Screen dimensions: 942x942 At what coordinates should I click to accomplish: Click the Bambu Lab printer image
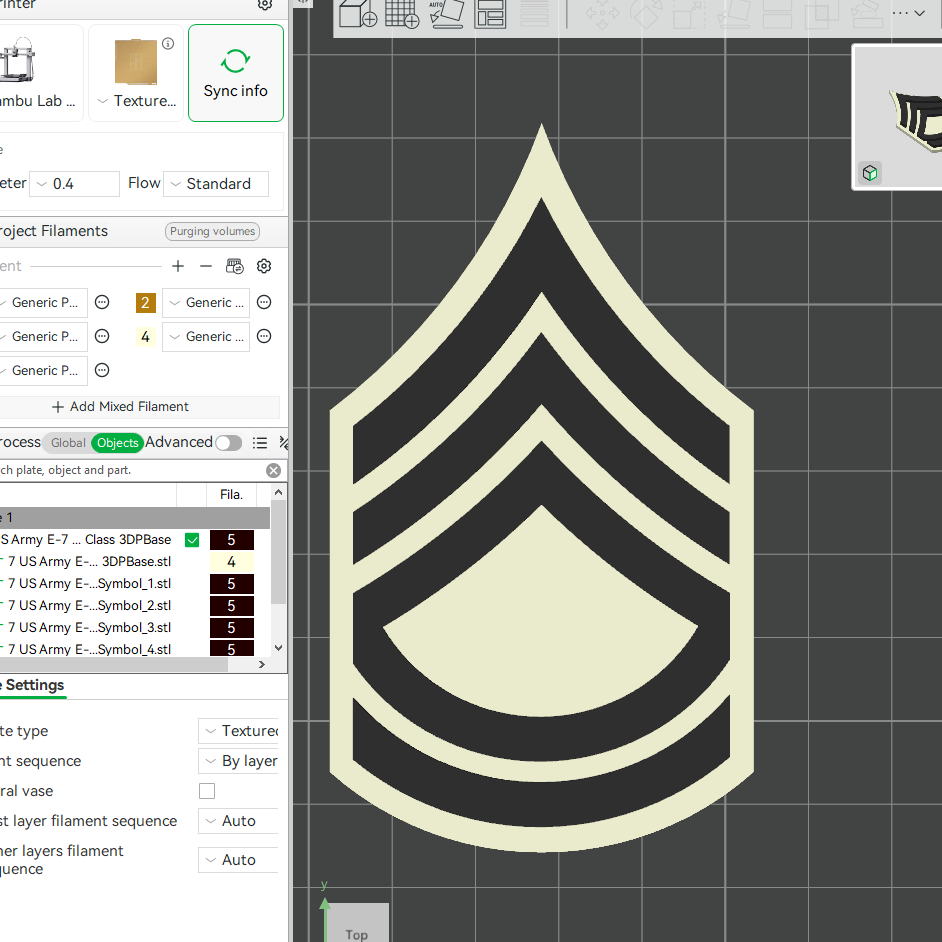tap(17, 59)
